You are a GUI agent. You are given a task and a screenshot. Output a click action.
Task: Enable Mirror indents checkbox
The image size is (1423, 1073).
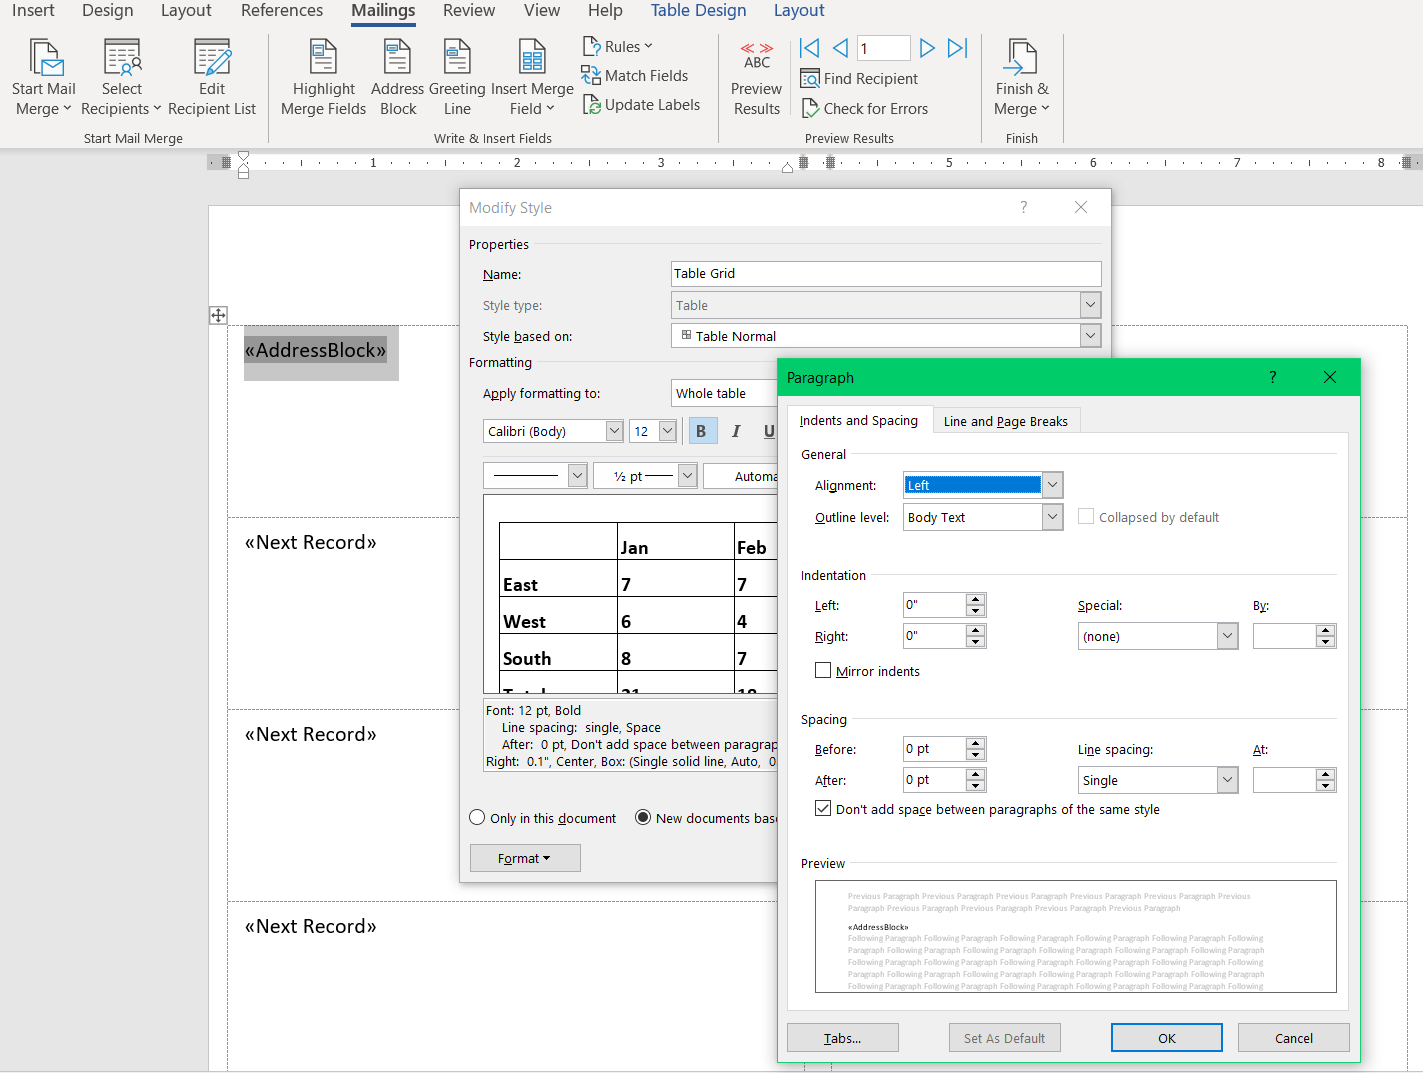click(x=823, y=671)
